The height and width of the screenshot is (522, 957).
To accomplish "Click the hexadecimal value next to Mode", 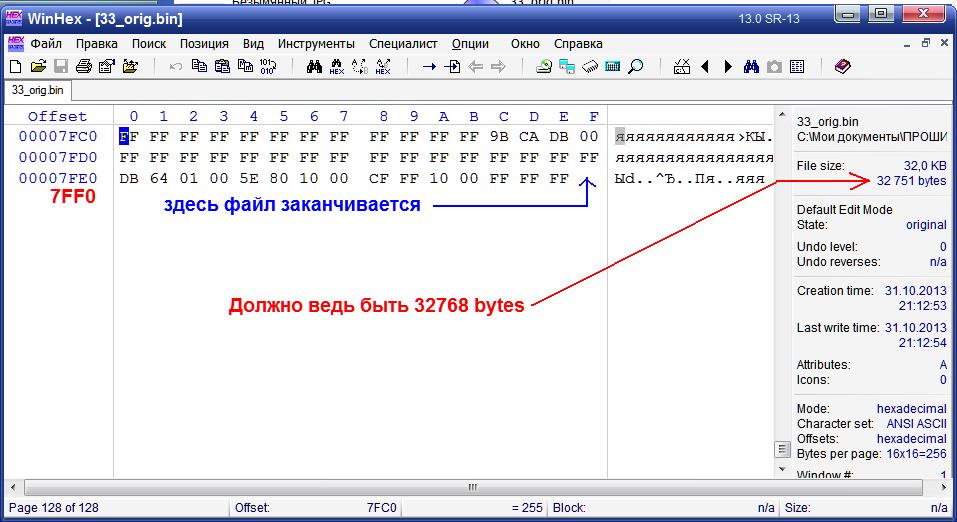I will tap(912, 408).
